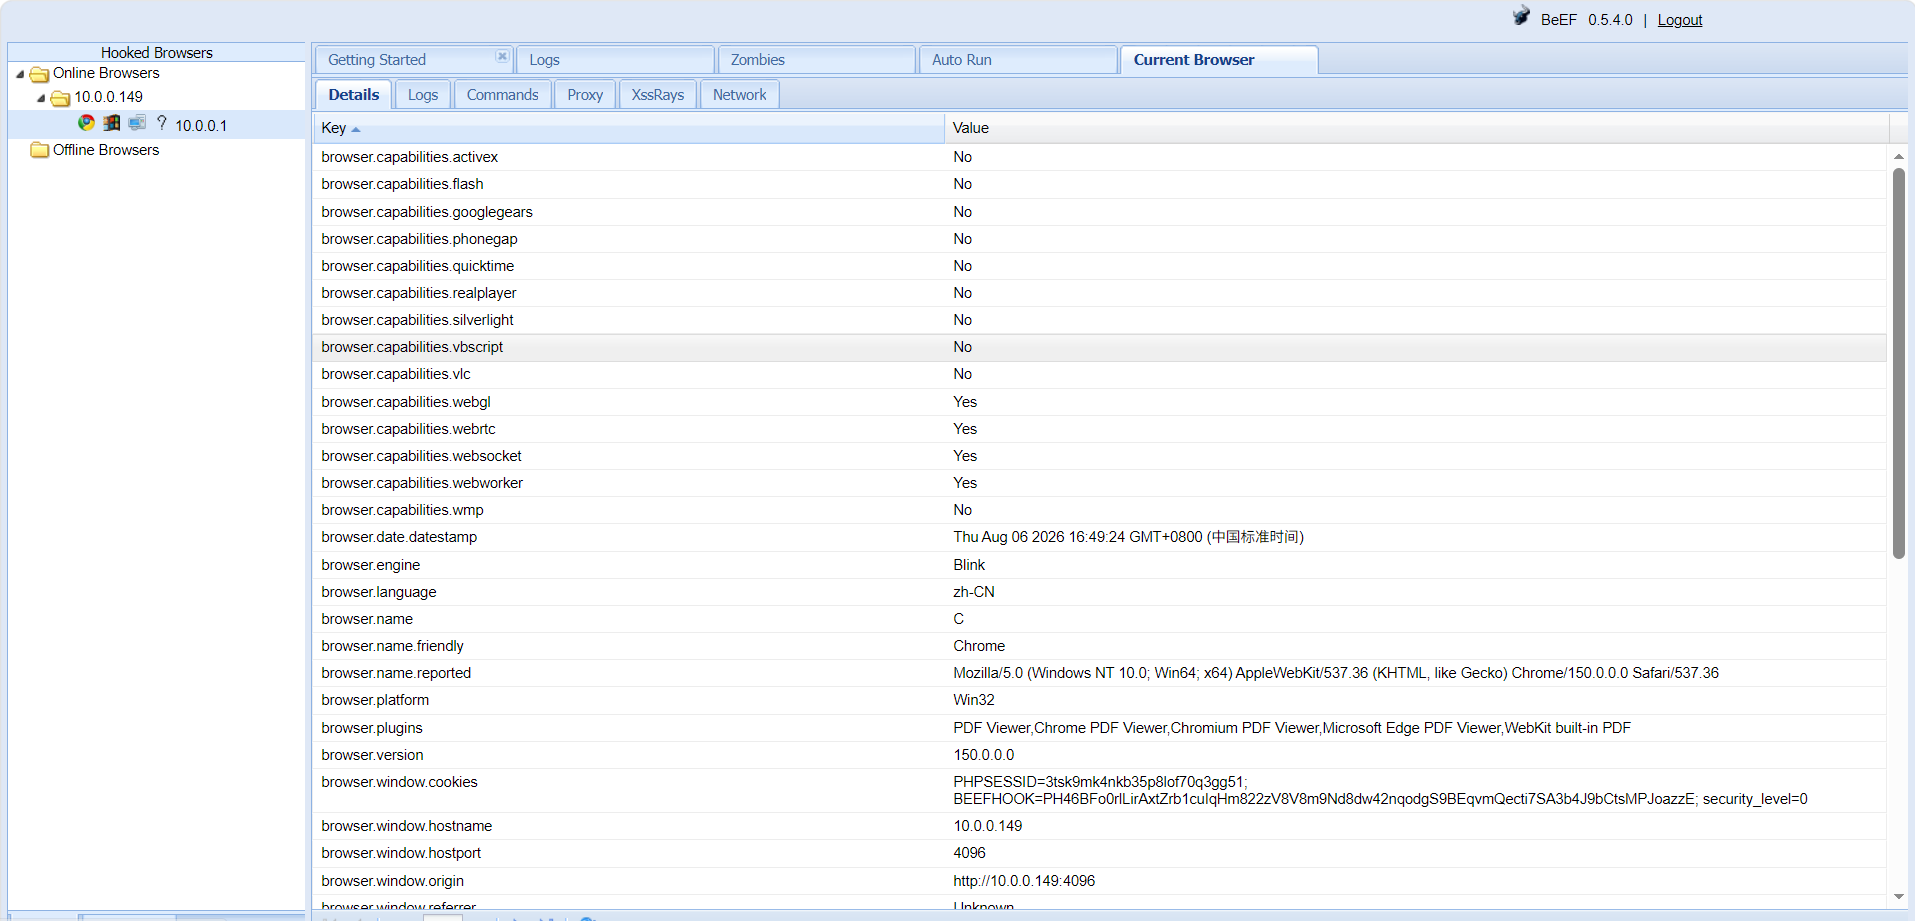
Task: Open the Commands sub-tab
Action: pyautogui.click(x=502, y=95)
